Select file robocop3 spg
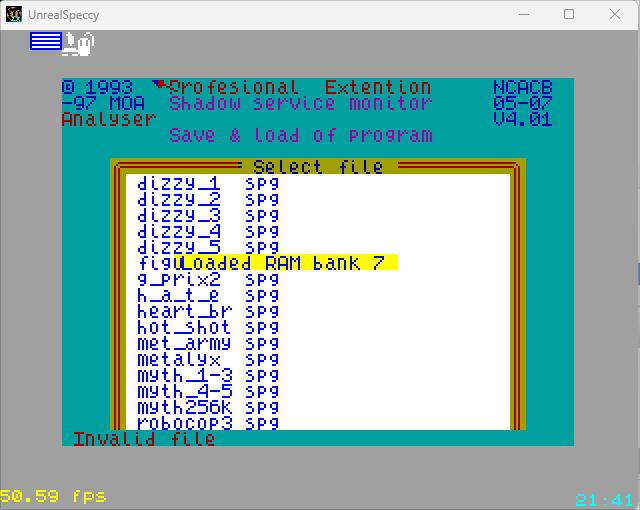 click(208, 423)
